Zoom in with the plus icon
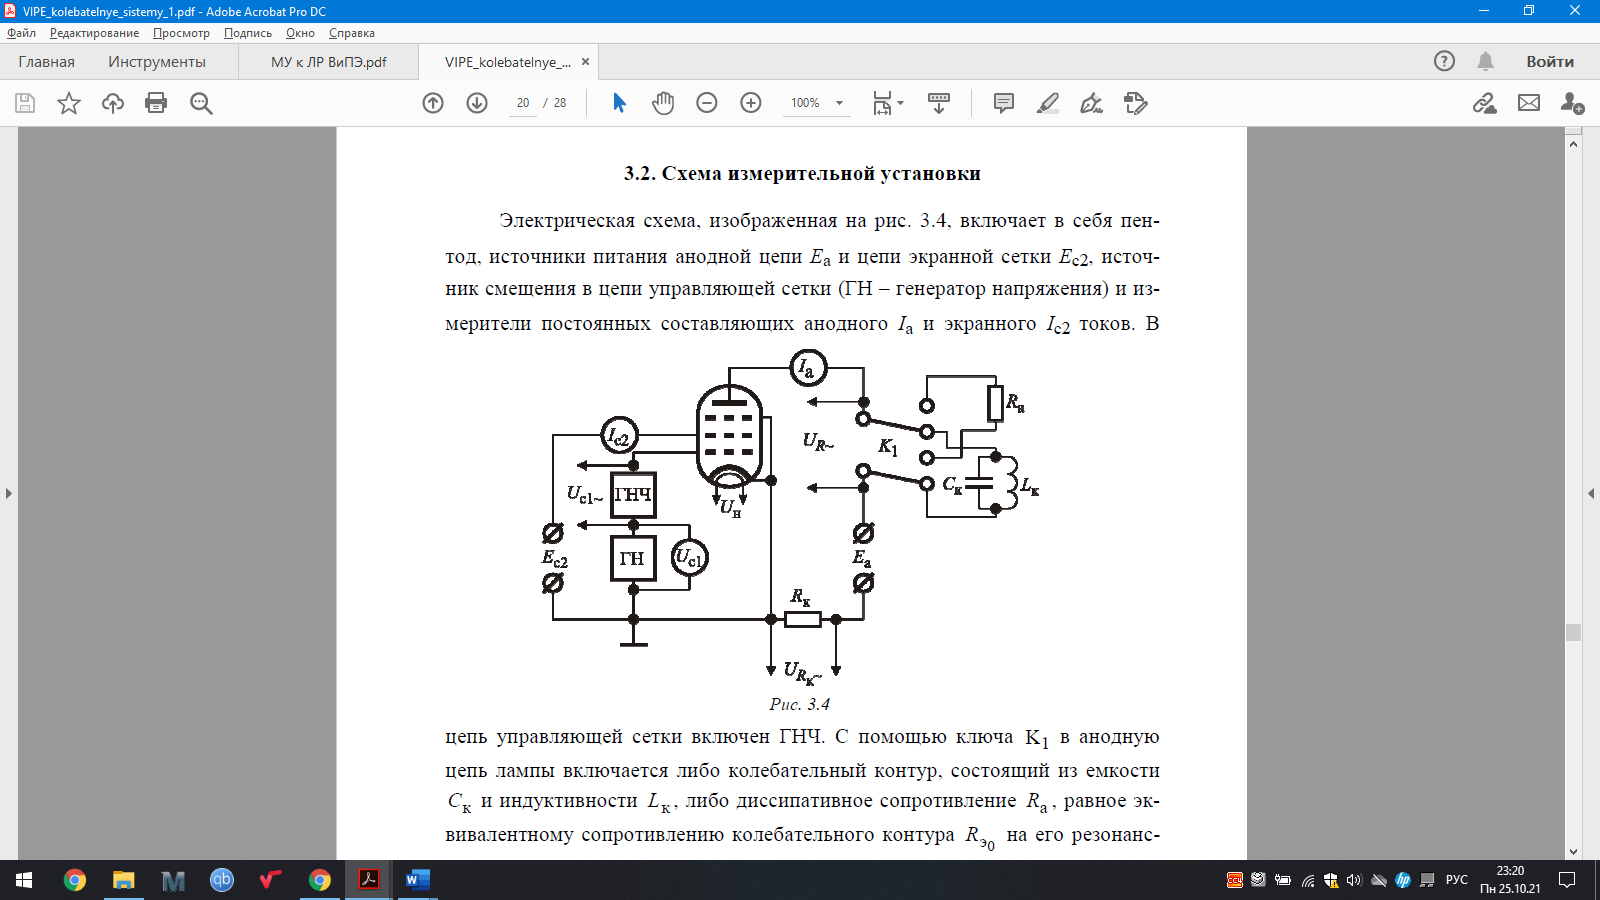Viewport: 1600px width, 900px height. click(x=751, y=103)
